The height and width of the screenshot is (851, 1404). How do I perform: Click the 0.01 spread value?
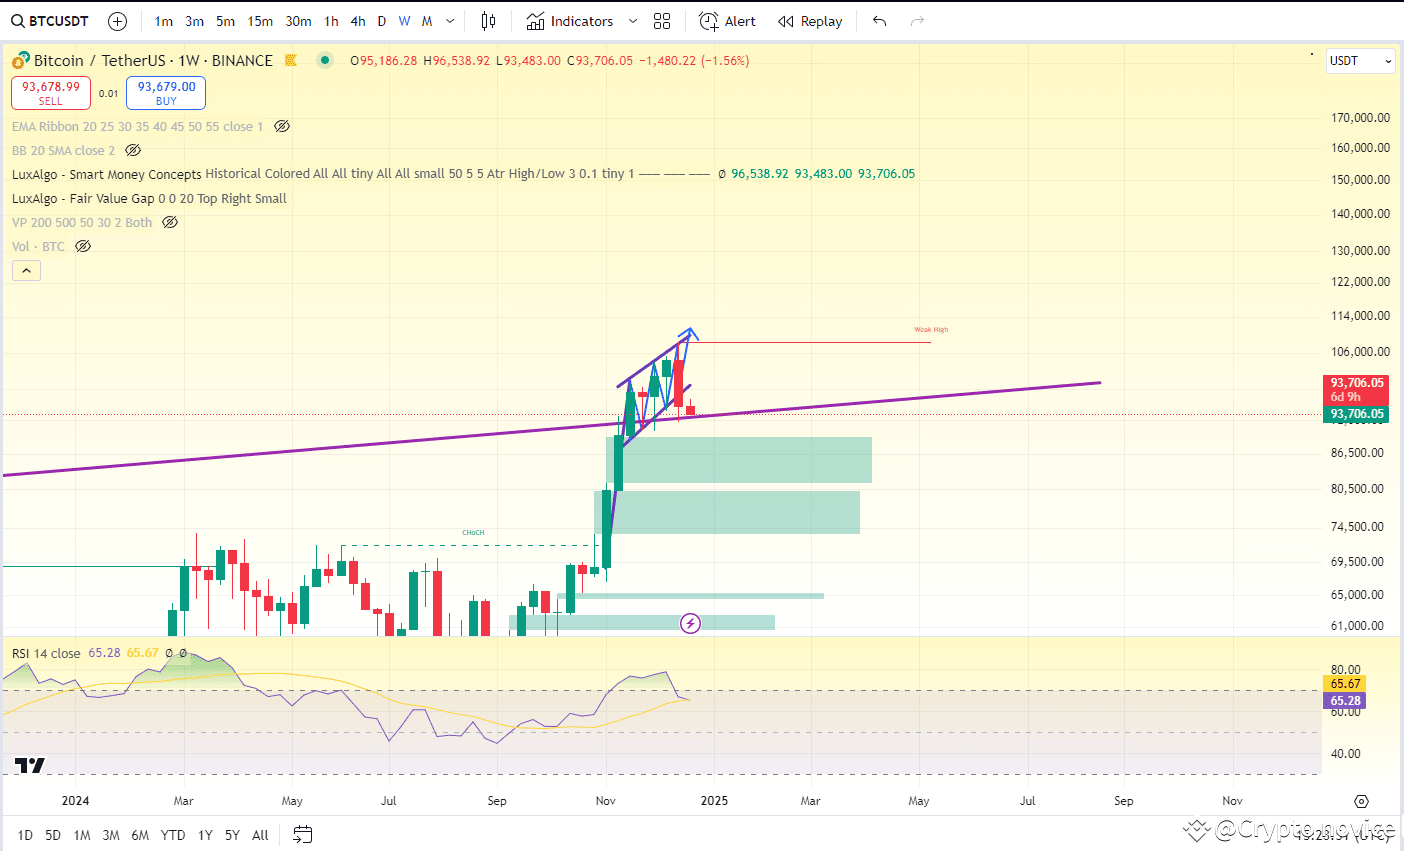[x=108, y=93]
